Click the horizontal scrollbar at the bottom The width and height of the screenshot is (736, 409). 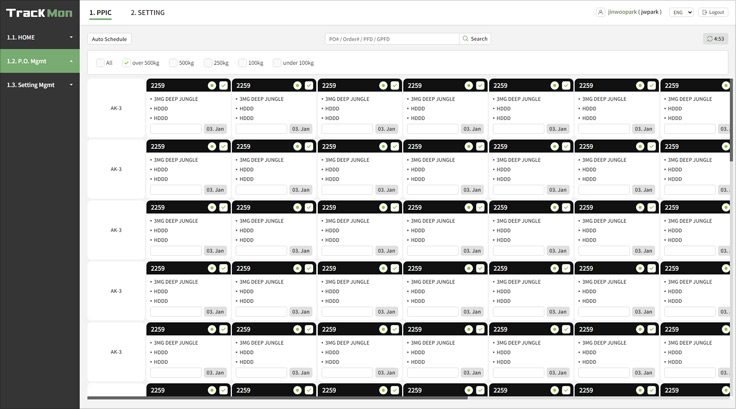pyautogui.click(x=300, y=398)
